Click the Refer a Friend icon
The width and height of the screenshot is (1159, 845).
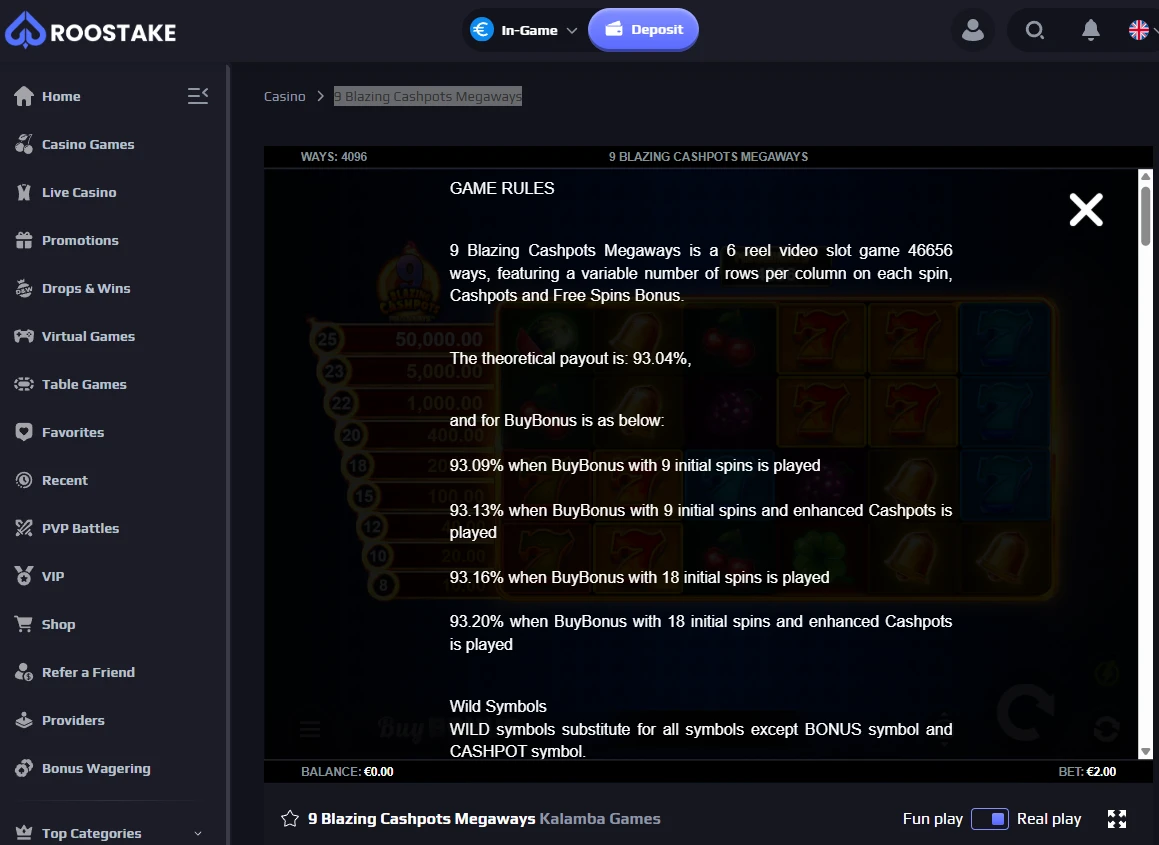(24, 672)
